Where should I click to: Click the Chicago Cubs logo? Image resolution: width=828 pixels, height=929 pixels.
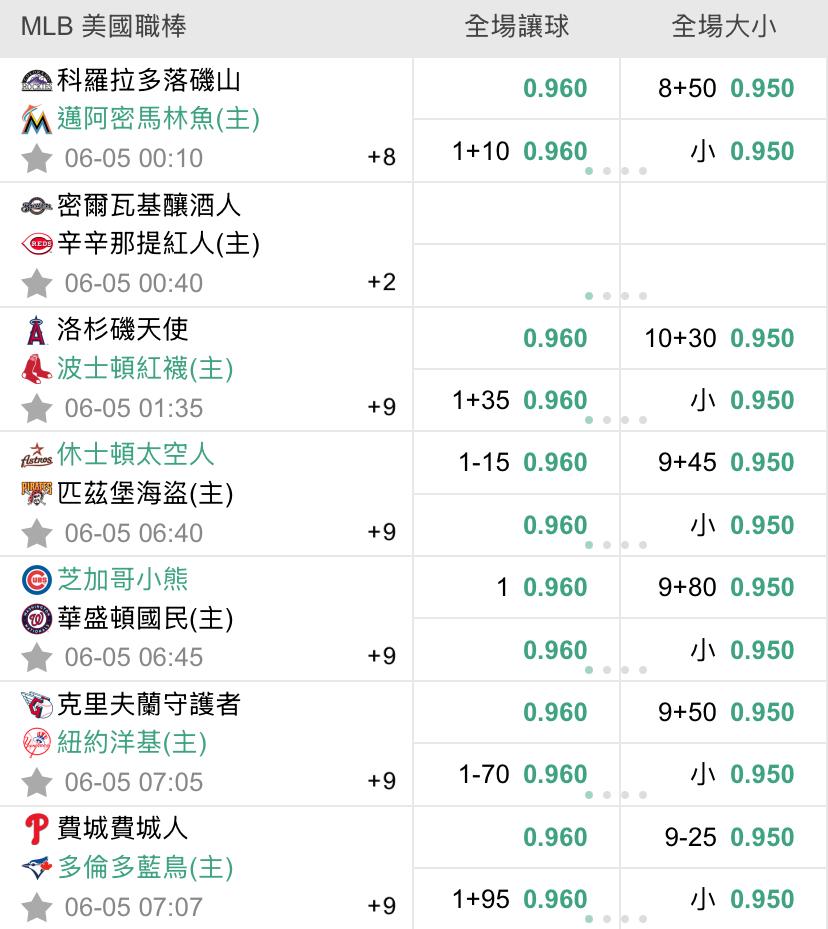click(x=37, y=579)
